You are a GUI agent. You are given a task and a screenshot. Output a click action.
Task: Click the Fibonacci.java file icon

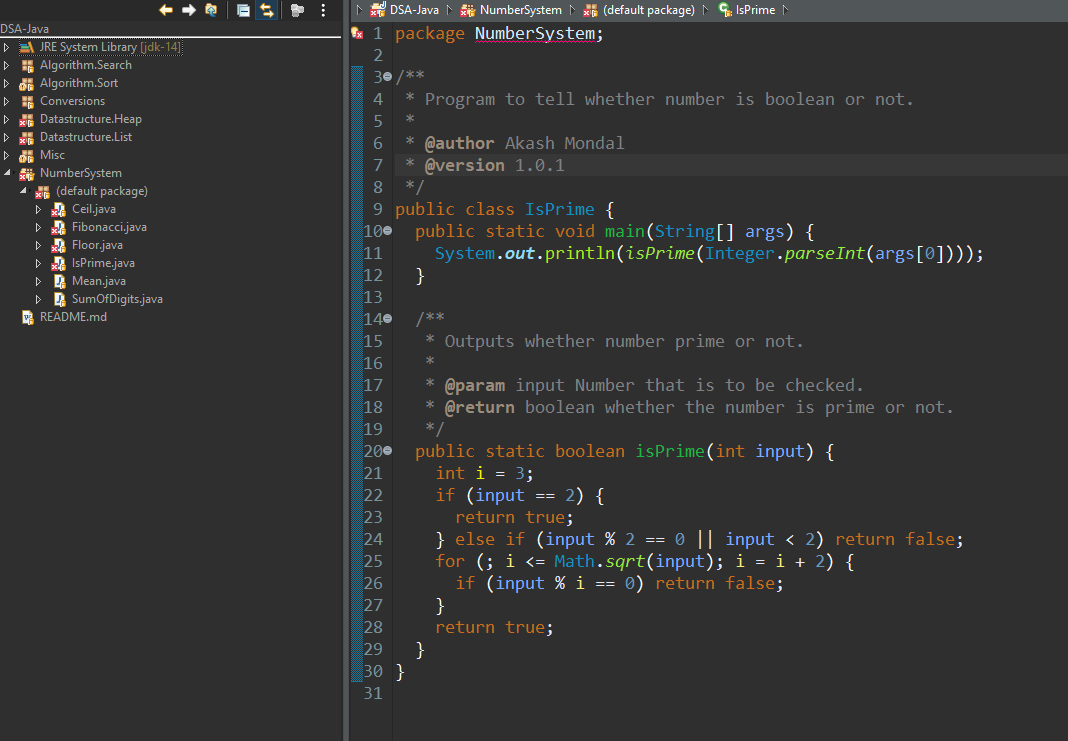pos(59,227)
